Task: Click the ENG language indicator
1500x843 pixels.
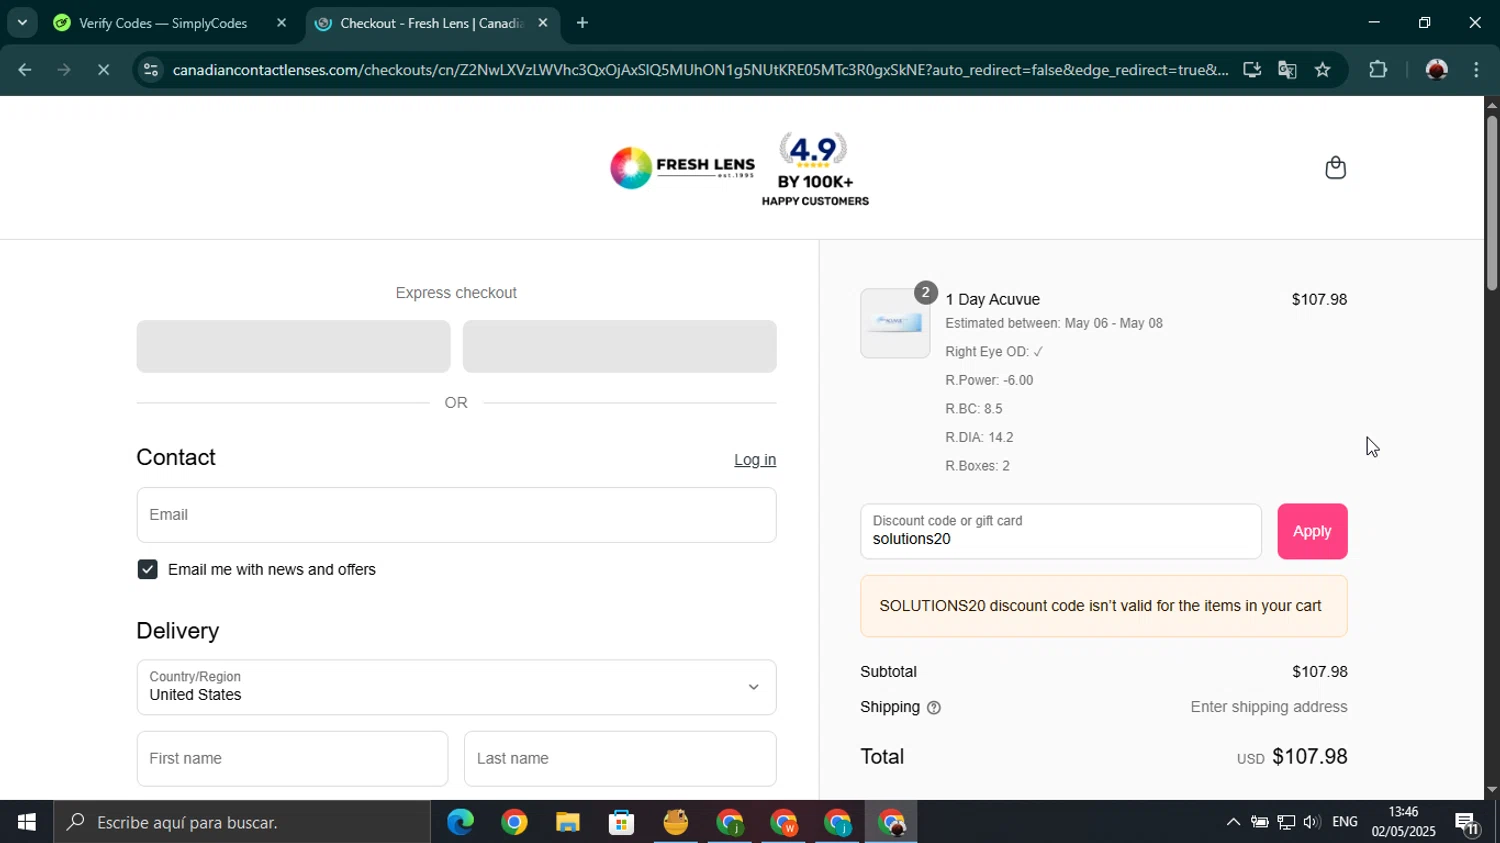Action: click(x=1345, y=822)
